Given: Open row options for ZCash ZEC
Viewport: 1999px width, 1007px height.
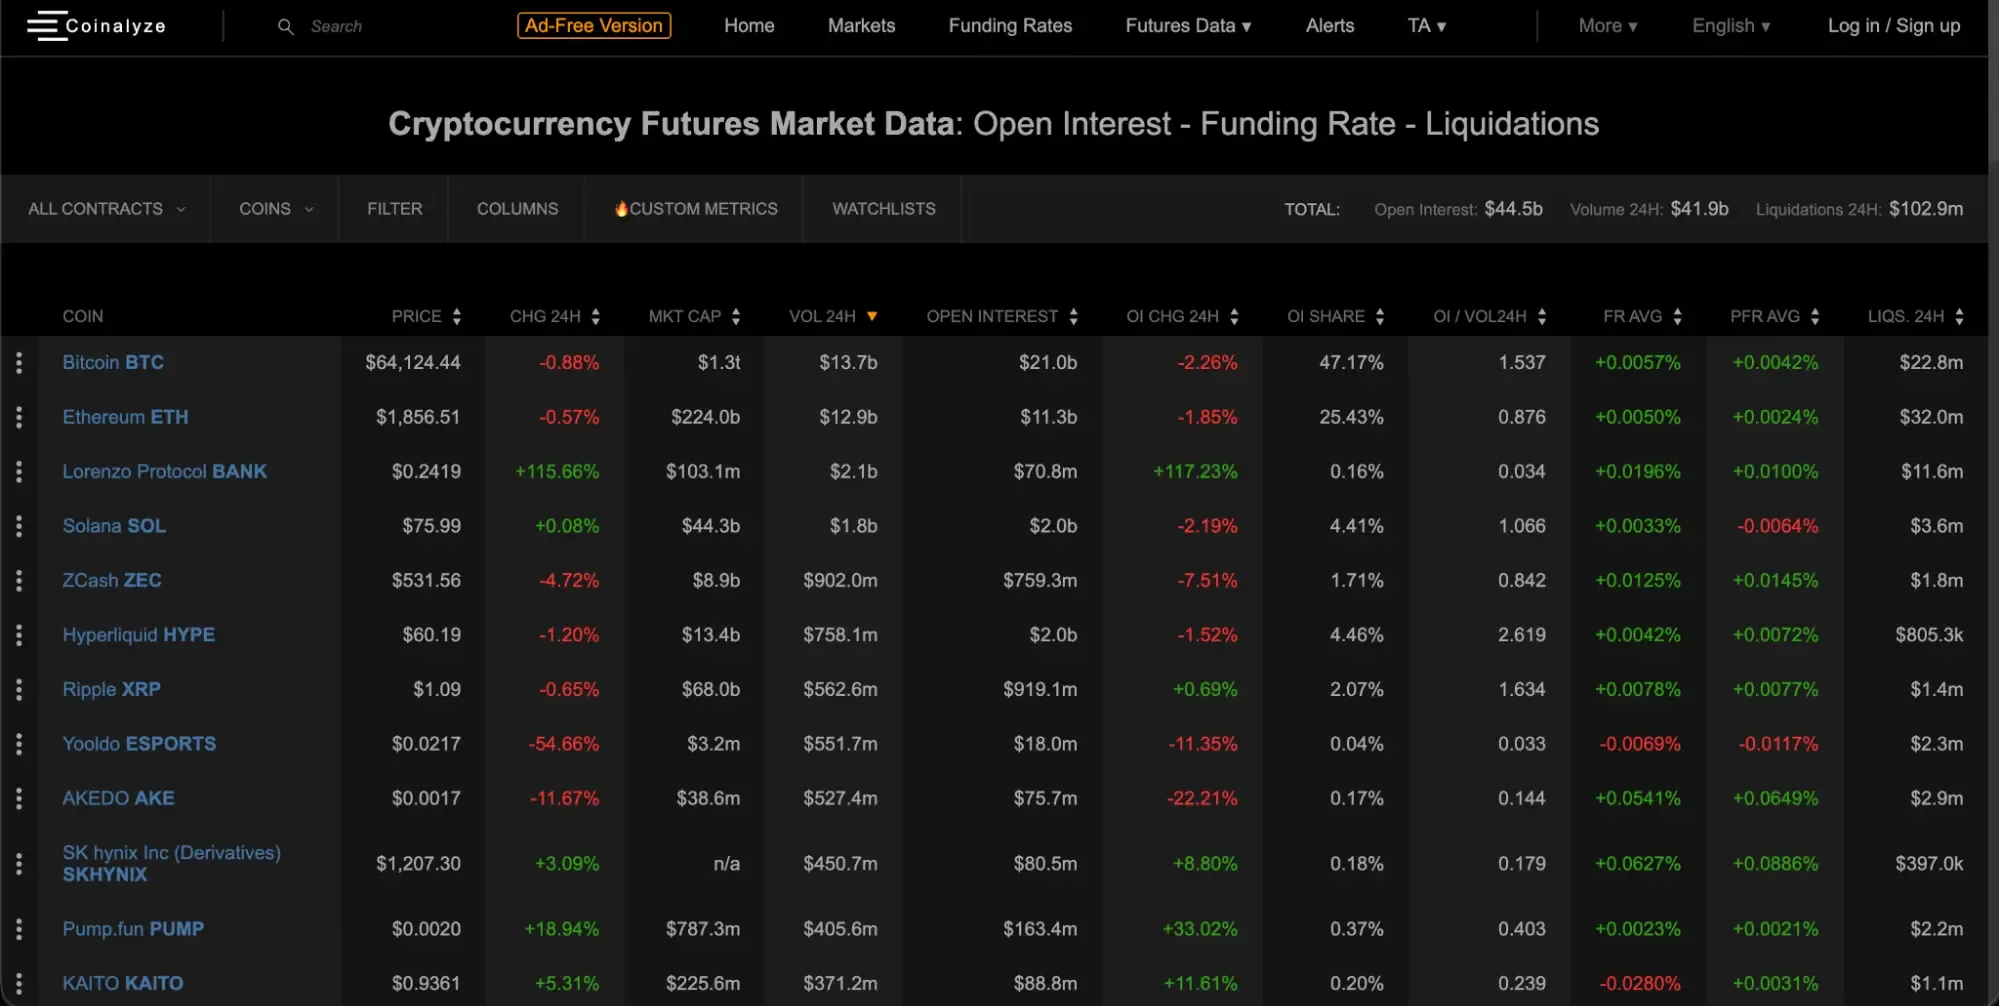Looking at the screenshot, I should (x=19, y=581).
